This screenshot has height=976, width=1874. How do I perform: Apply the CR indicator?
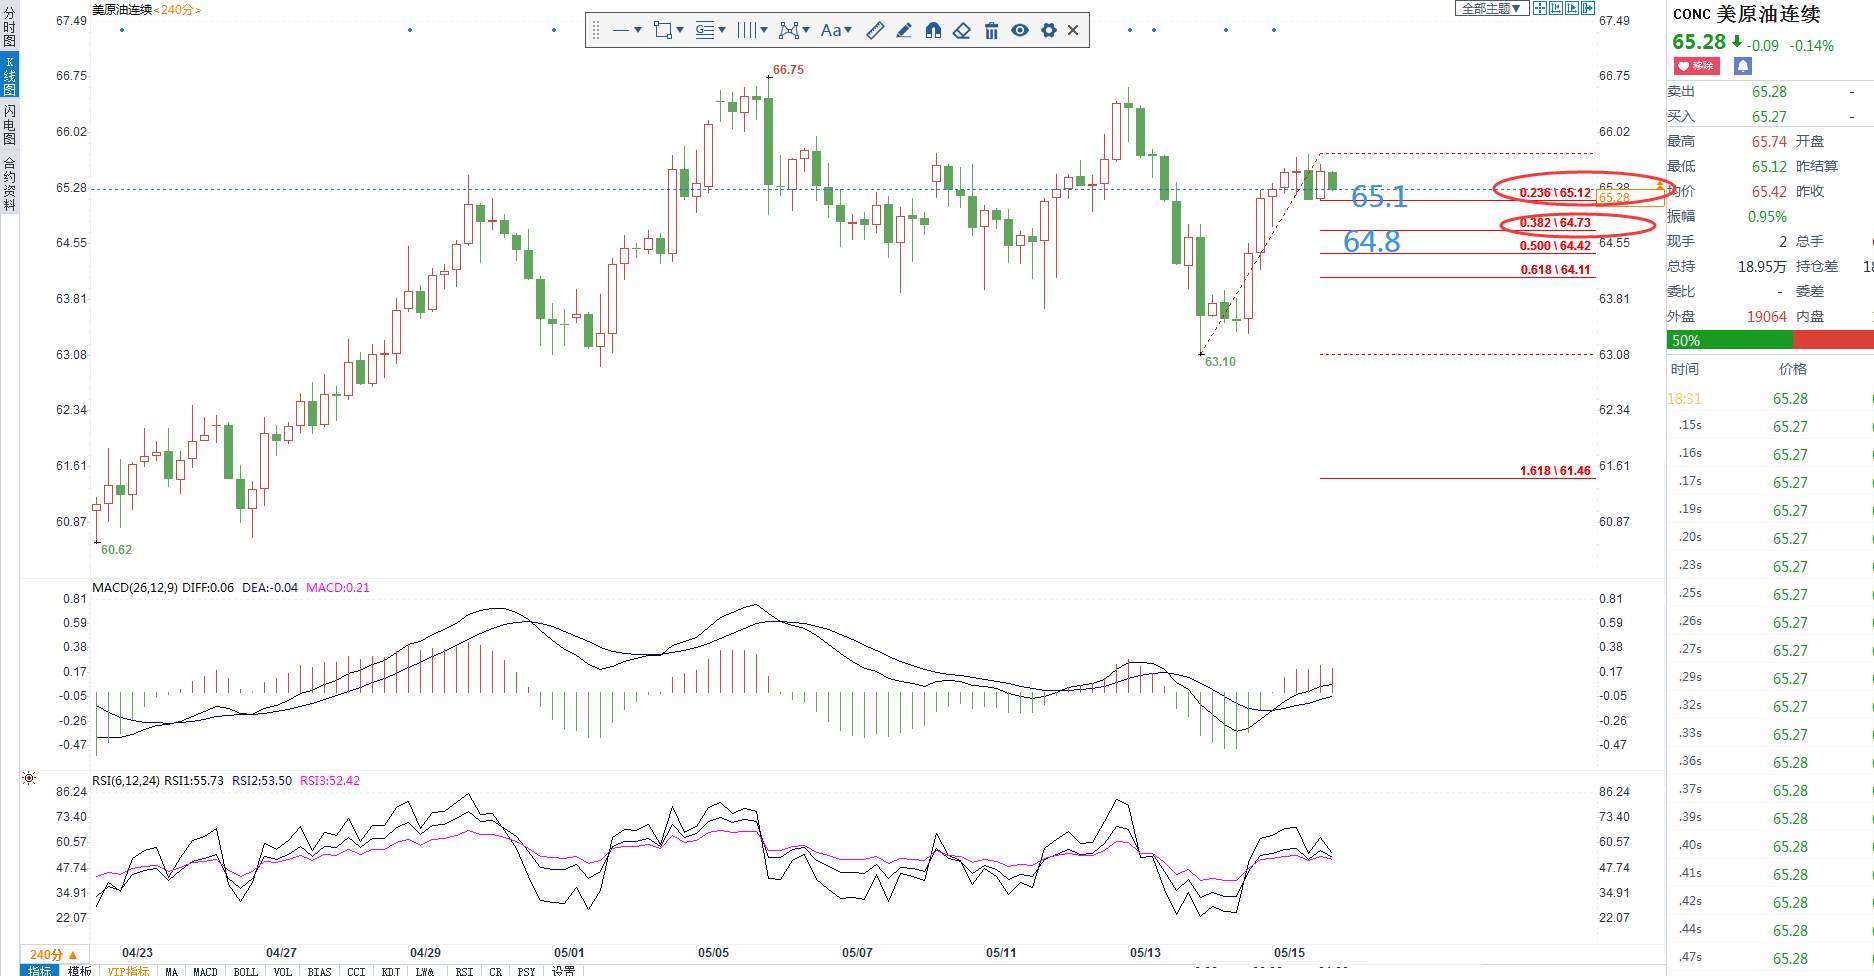pos(496,970)
